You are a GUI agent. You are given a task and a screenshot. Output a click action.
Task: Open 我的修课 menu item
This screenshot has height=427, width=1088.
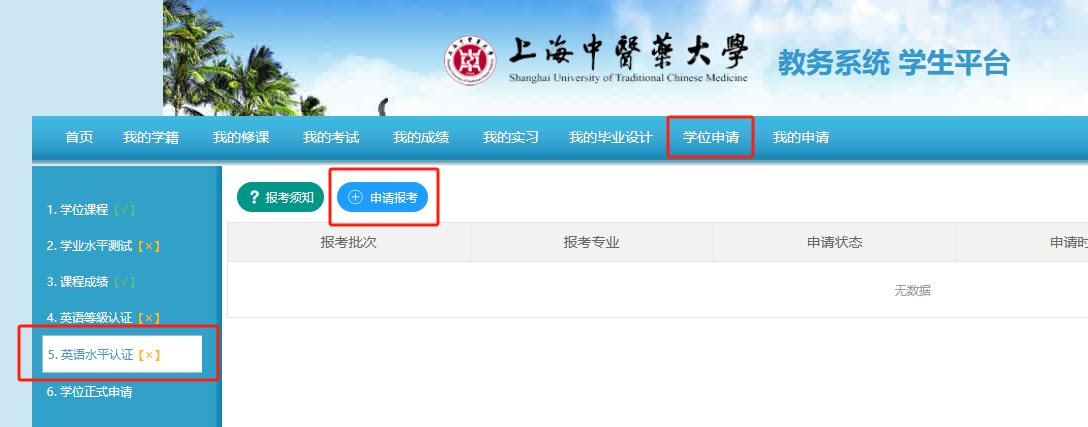point(241,138)
